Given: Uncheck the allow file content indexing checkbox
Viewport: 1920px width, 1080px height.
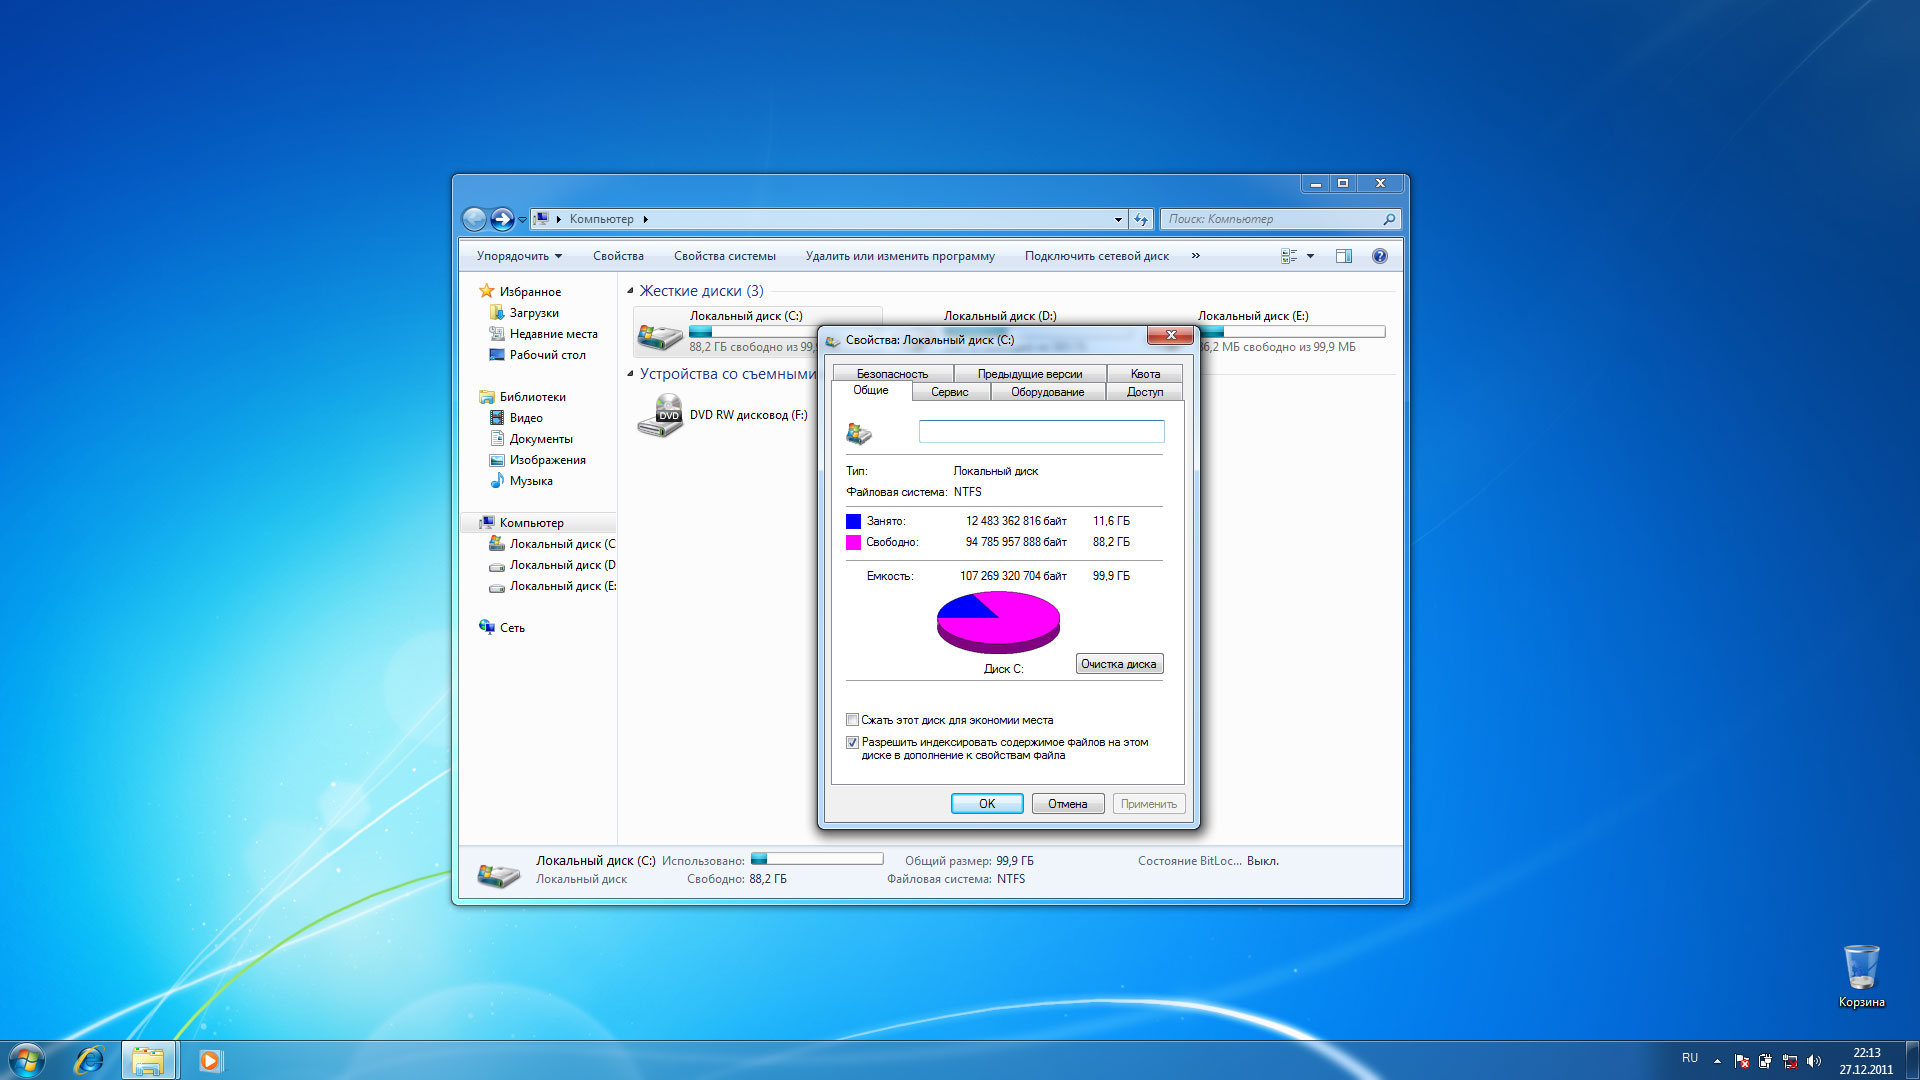Looking at the screenshot, I should (x=852, y=742).
